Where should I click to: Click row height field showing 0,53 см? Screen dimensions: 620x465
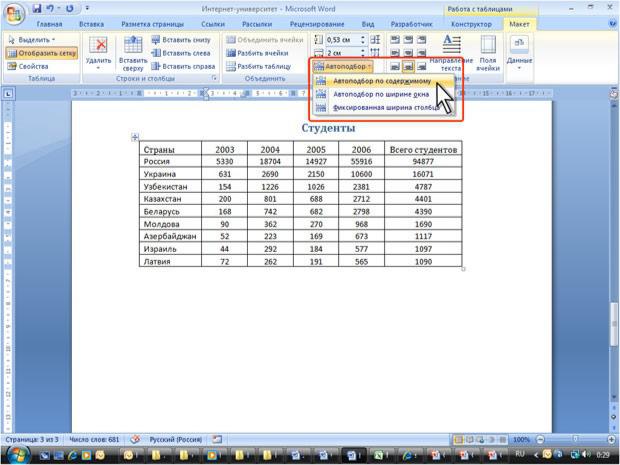(341, 40)
